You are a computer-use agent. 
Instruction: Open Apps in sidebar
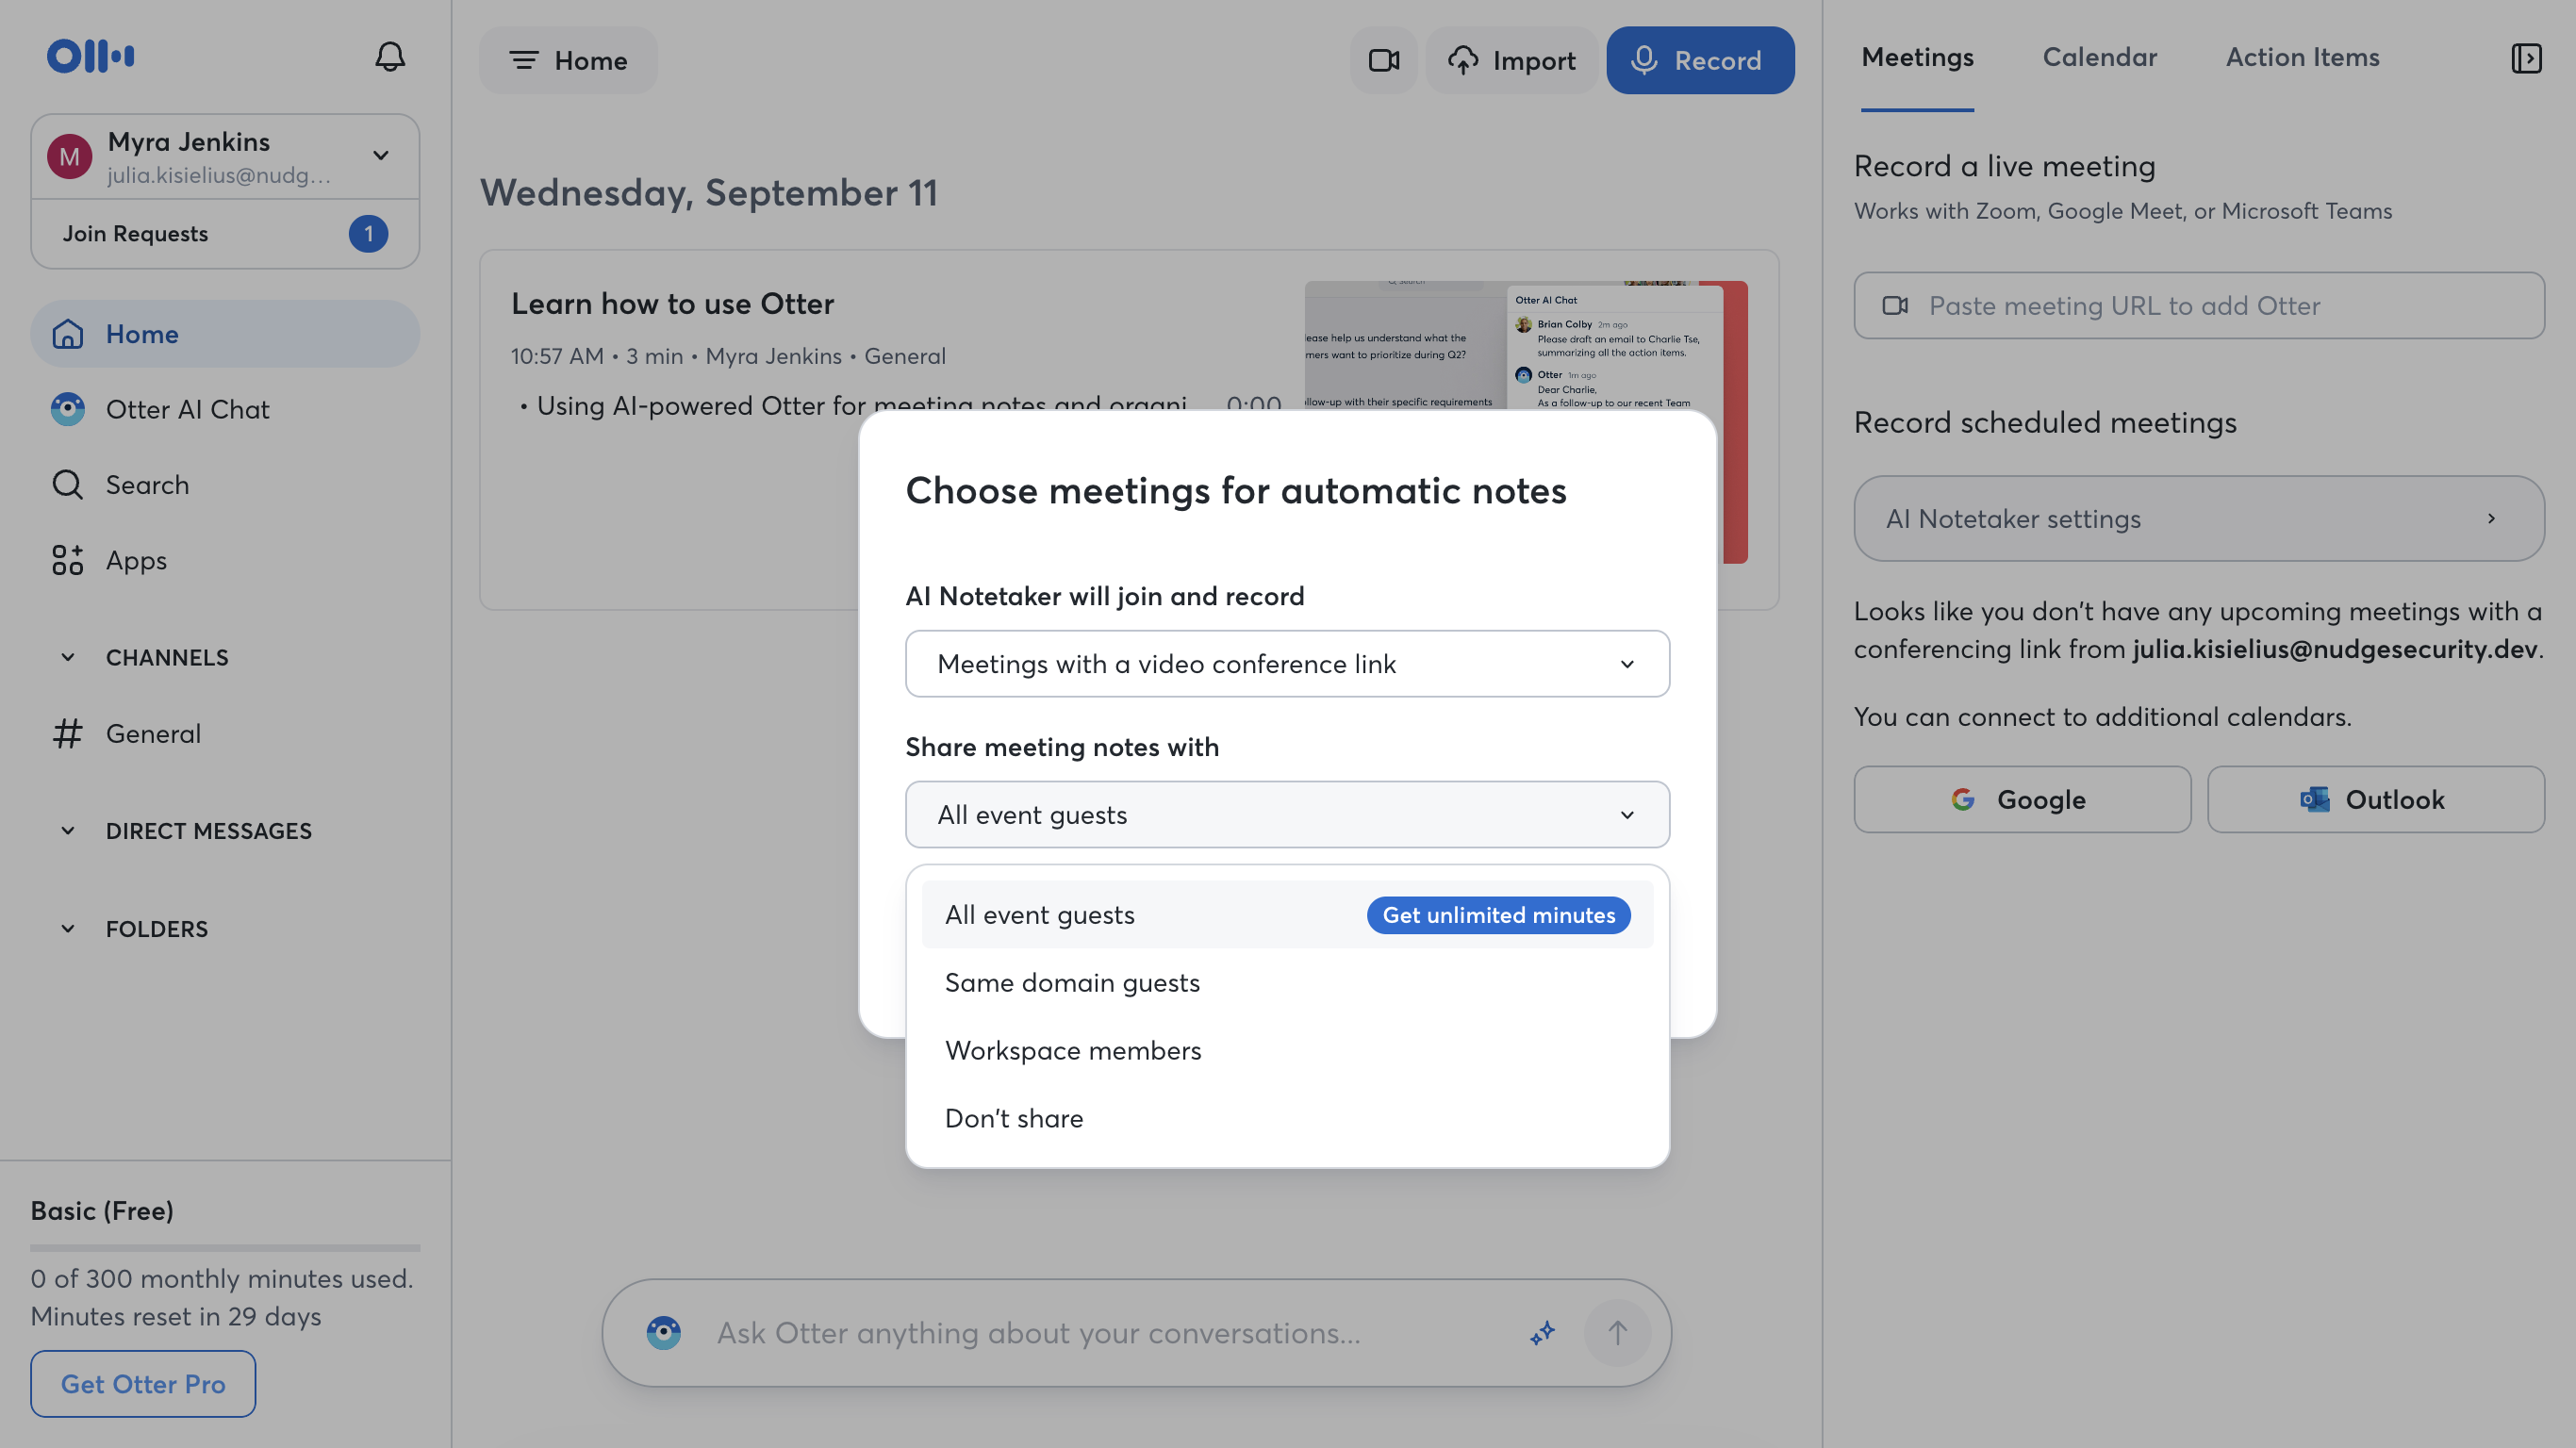click(x=225, y=560)
